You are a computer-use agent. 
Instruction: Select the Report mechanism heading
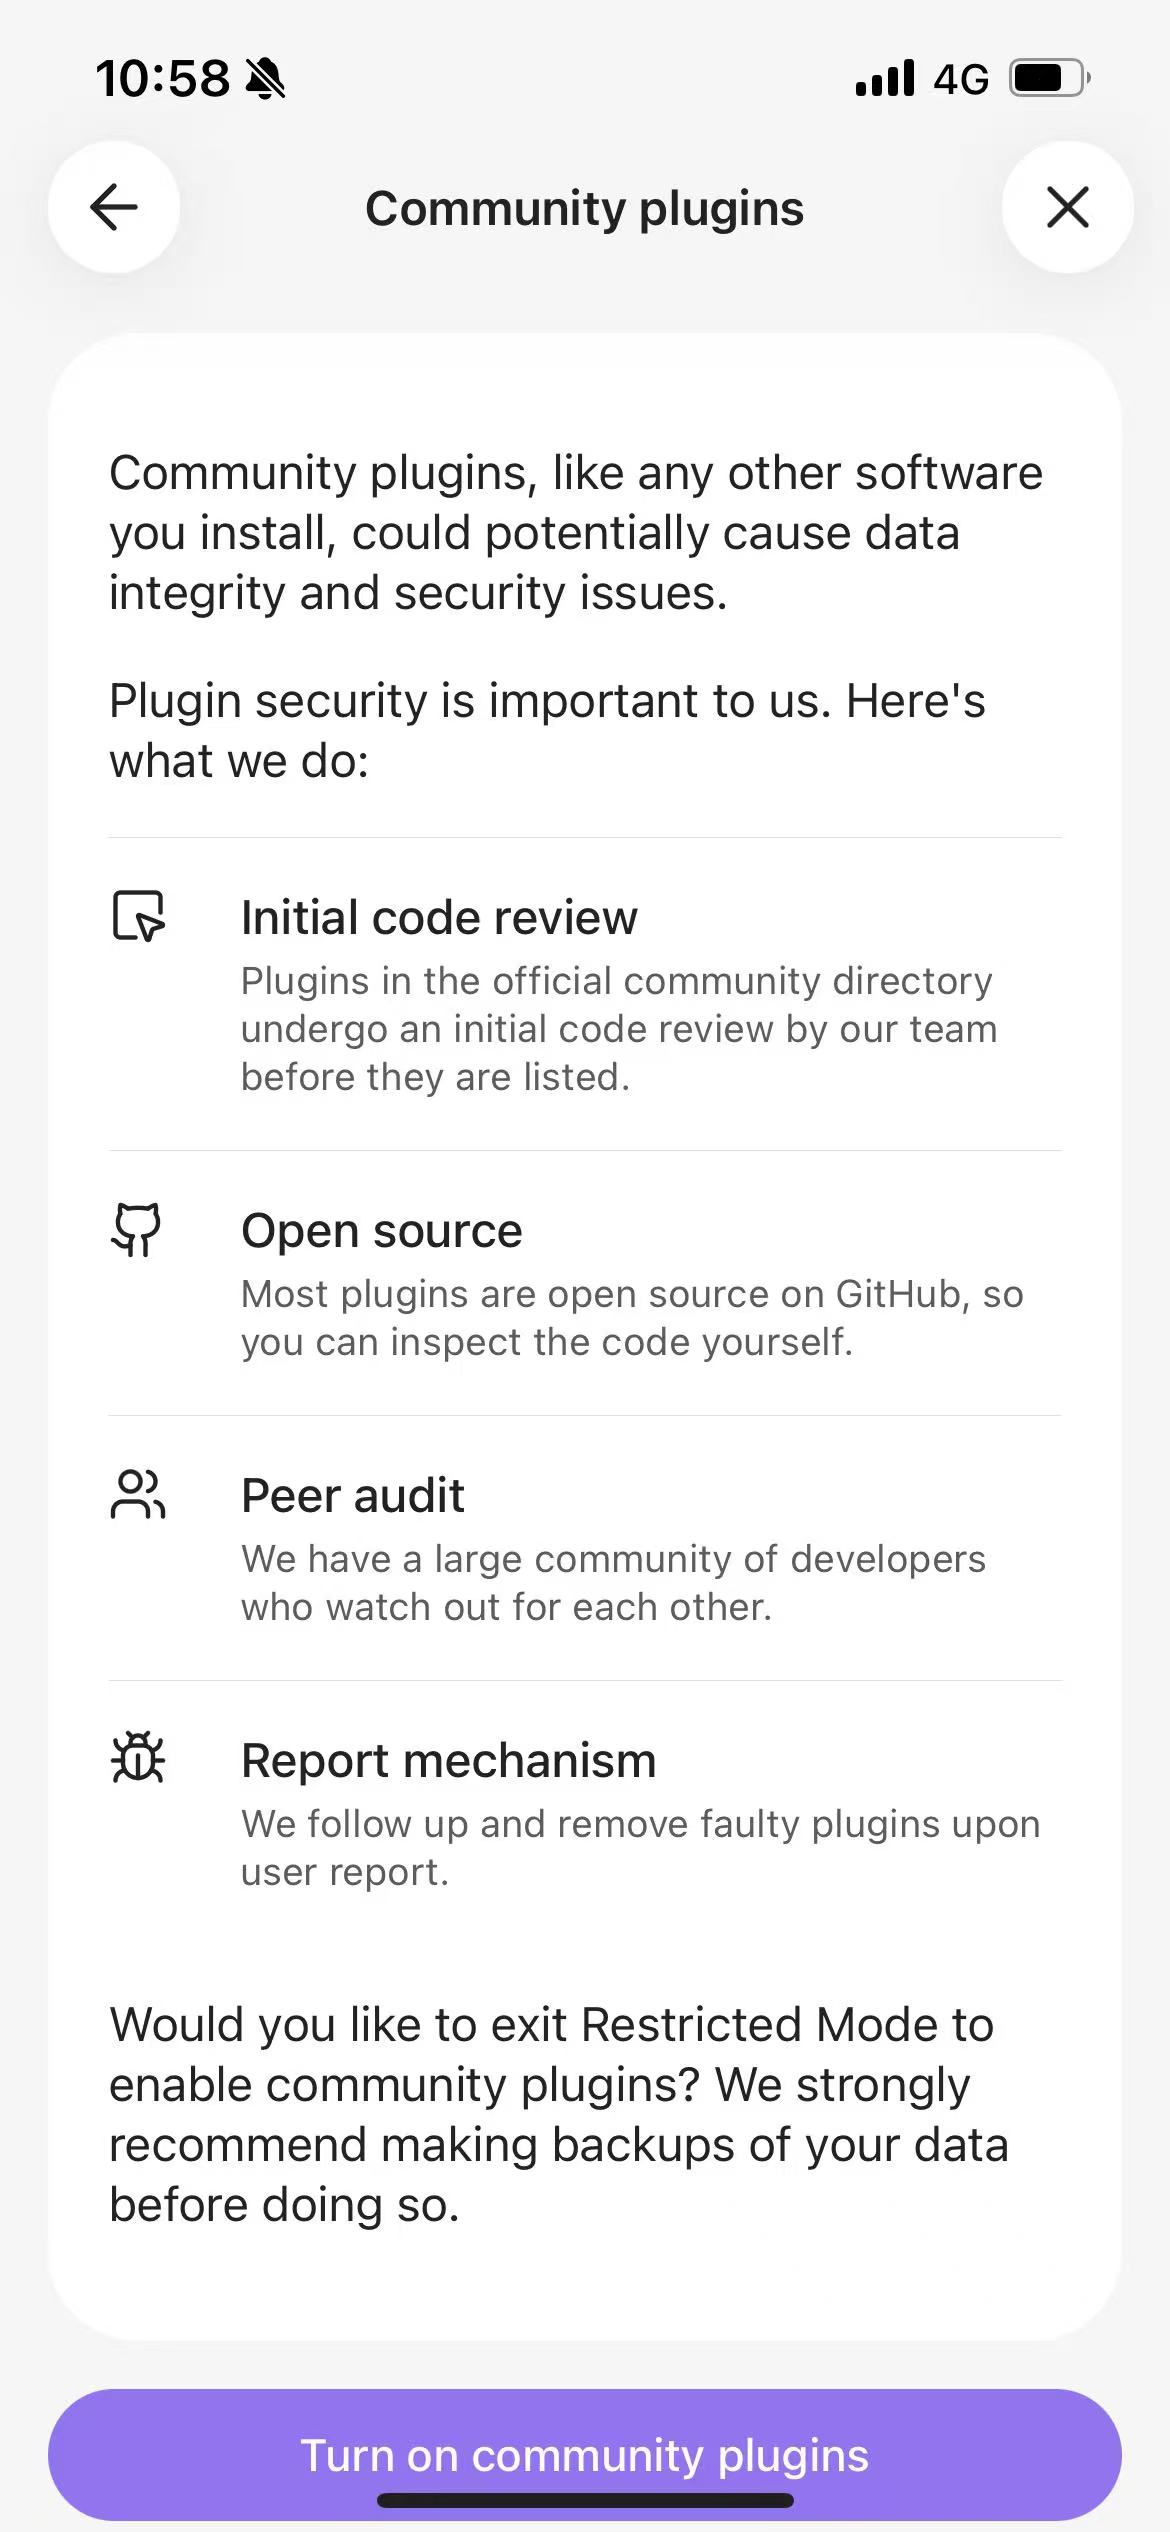[x=448, y=1760]
